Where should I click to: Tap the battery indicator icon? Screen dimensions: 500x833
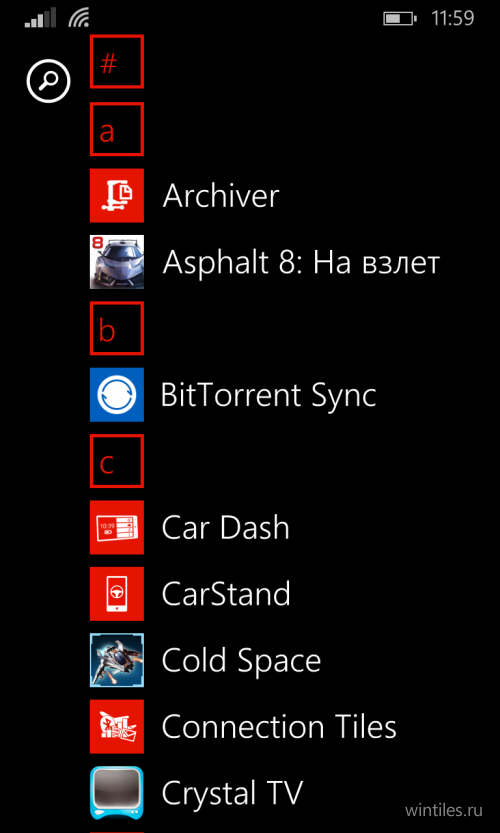[400, 19]
